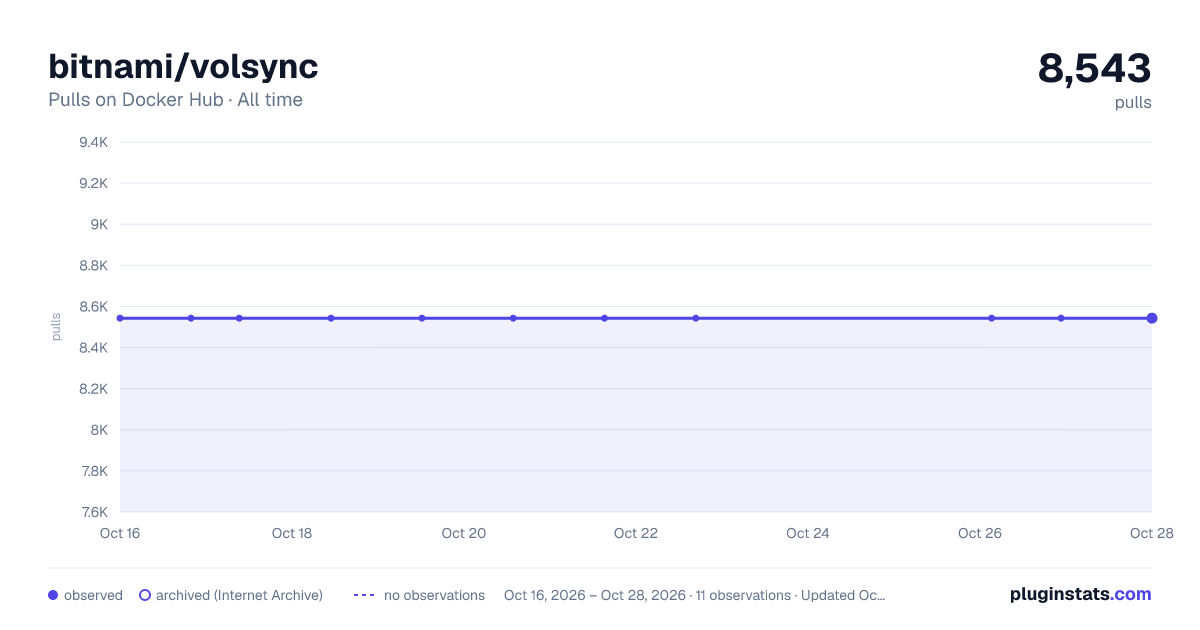This screenshot has height=630, width=1200.
Task: Click the "Oct 24" x-axis label
Action: 808,533
